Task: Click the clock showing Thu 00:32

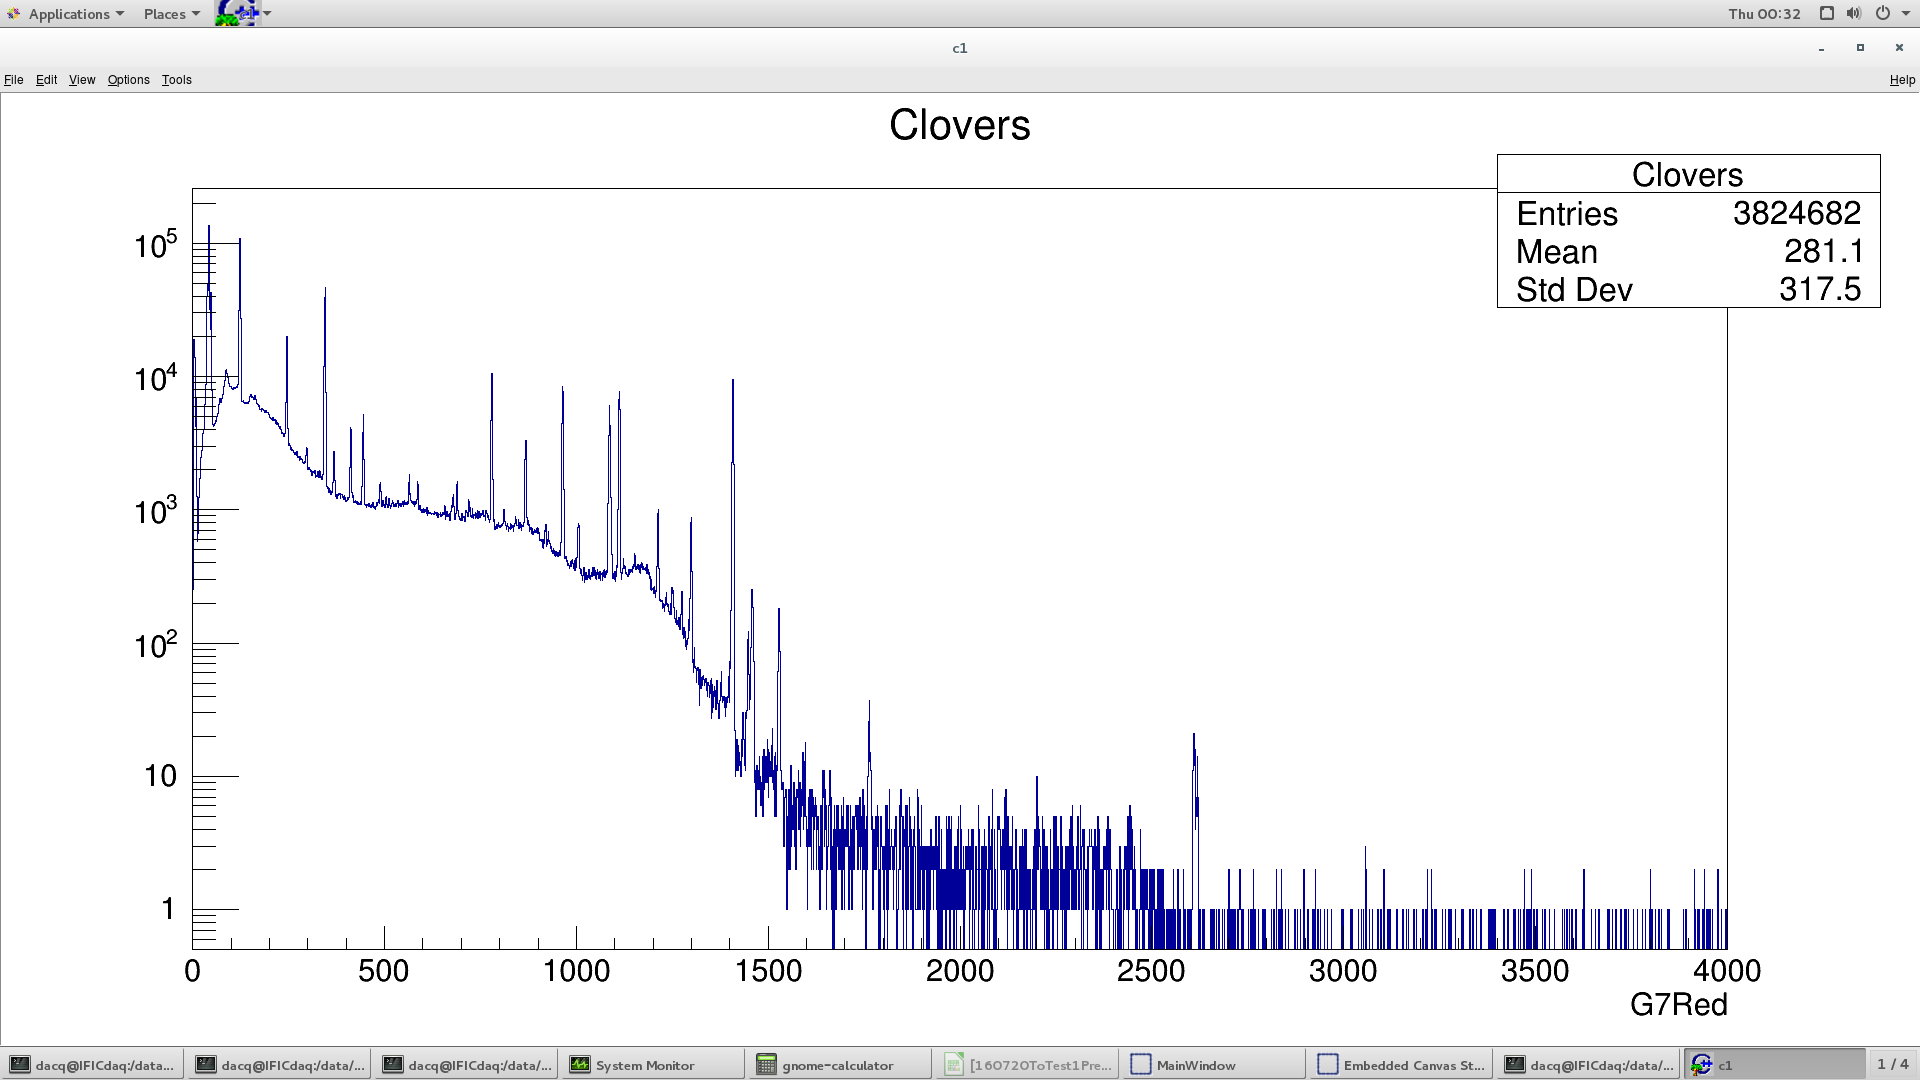Action: 1764,14
